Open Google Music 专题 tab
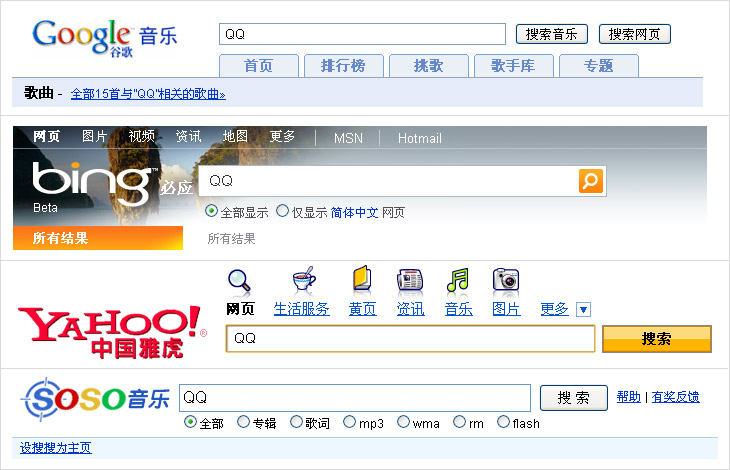The width and height of the screenshot is (730, 470). click(x=599, y=66)
